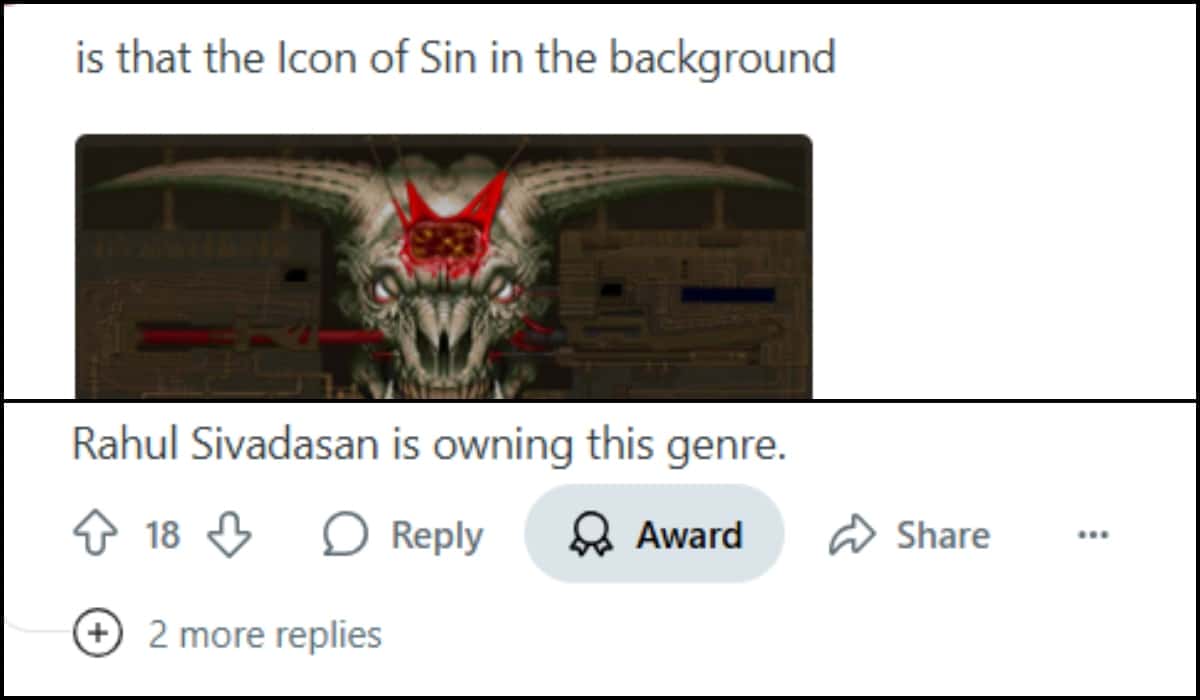Screen dimensions: 1200x700
Task: Click the vote count number 18
Action: click(163, 536)
